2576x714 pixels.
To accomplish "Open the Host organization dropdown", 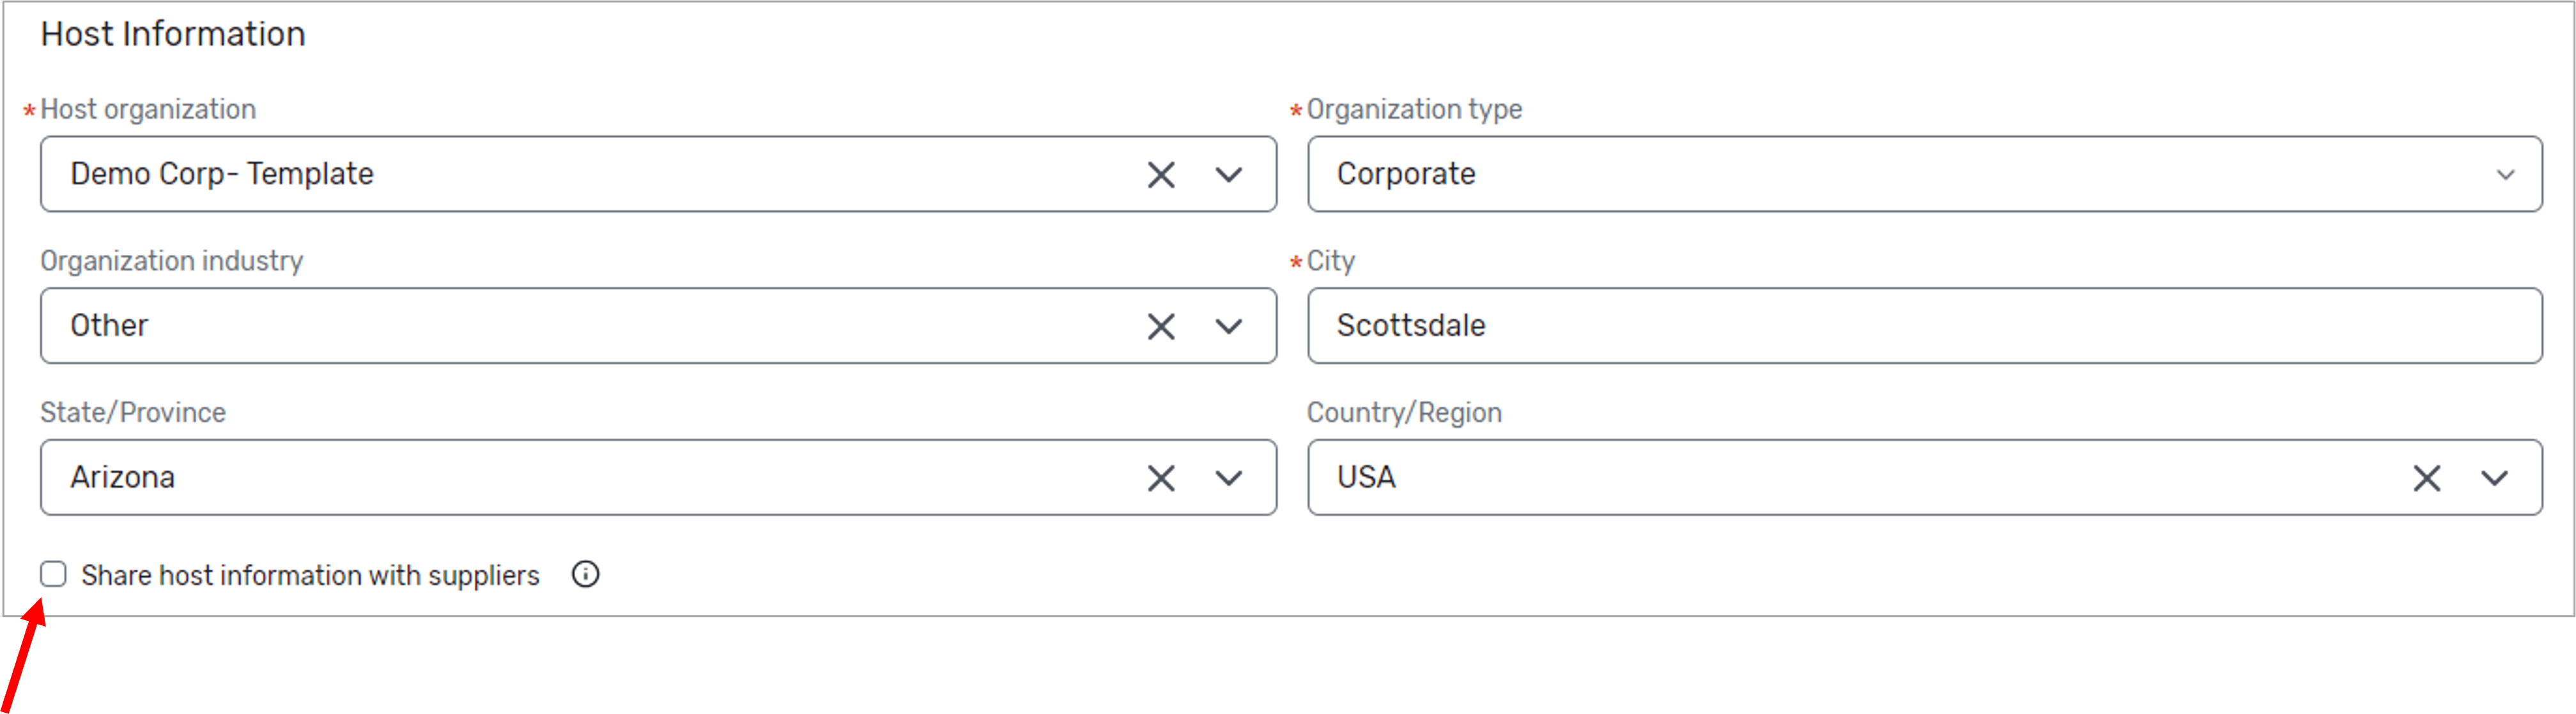I will pyautogui.click(x=1228, y=174).
